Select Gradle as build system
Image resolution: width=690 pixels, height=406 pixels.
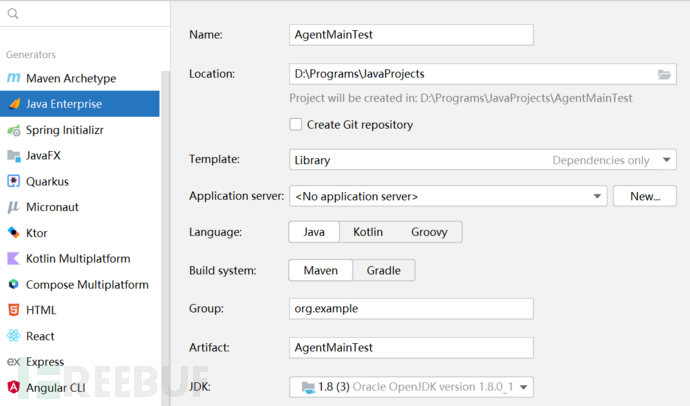[383, 270]
